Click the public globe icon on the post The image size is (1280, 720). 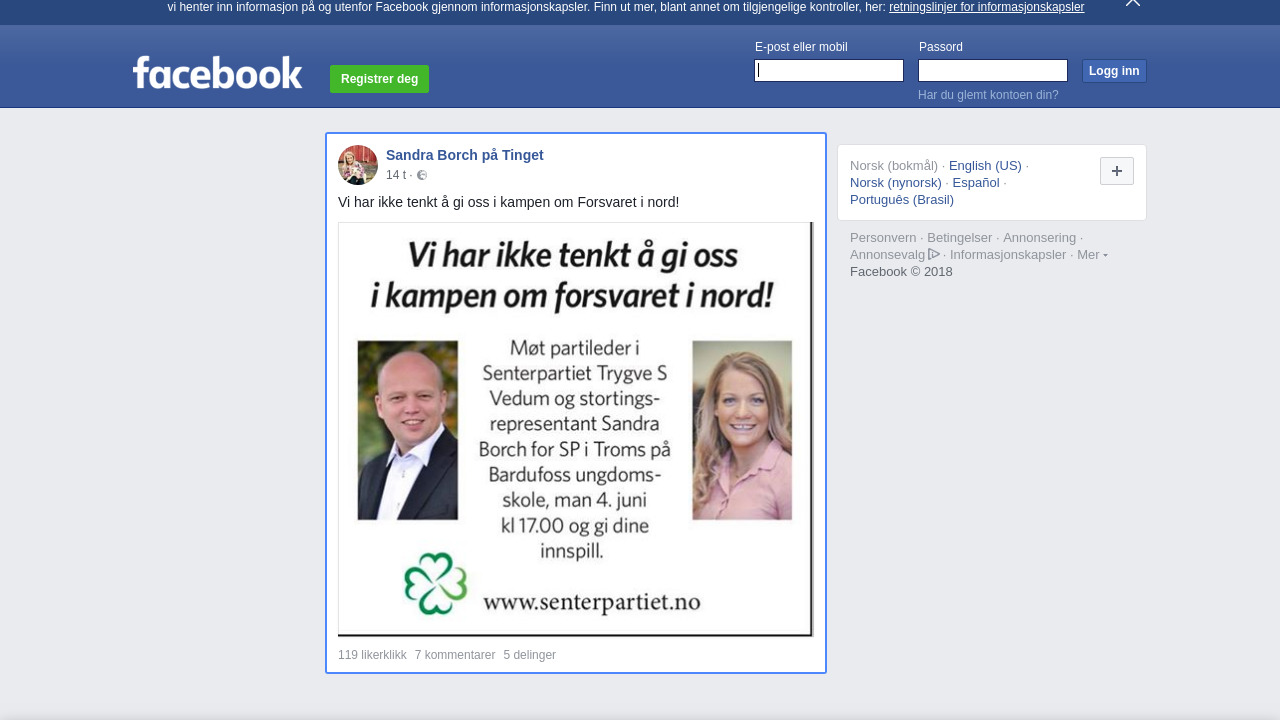(x=422, y=175)
